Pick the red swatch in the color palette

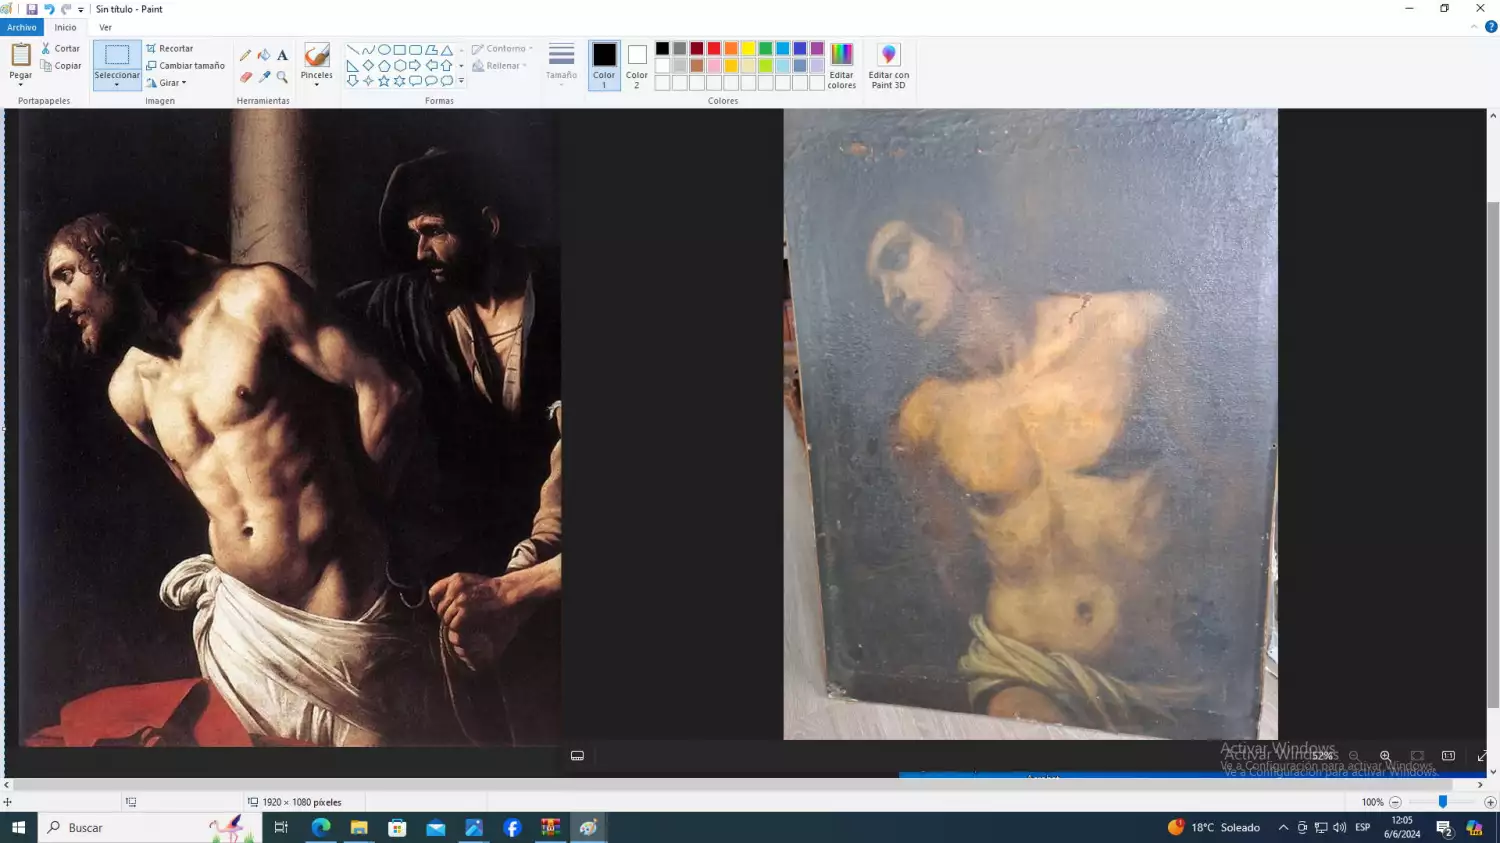(714, 49)
